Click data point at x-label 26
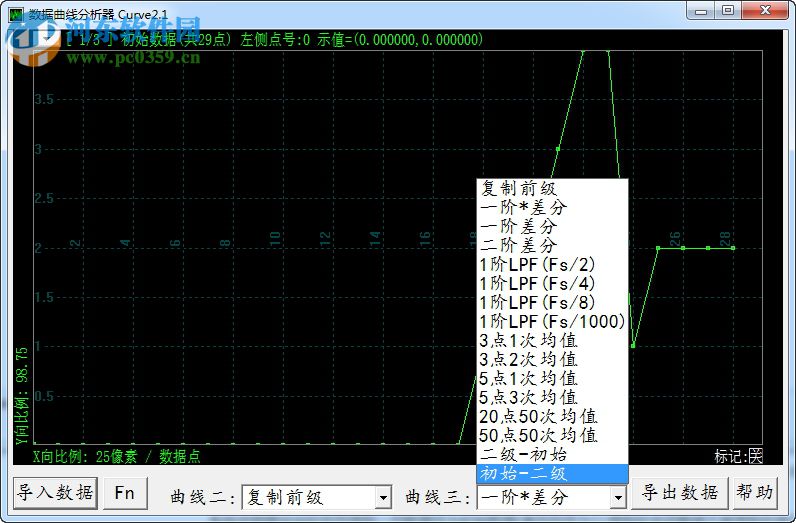Viewport: 796px width, 523px height. [683, 248]
